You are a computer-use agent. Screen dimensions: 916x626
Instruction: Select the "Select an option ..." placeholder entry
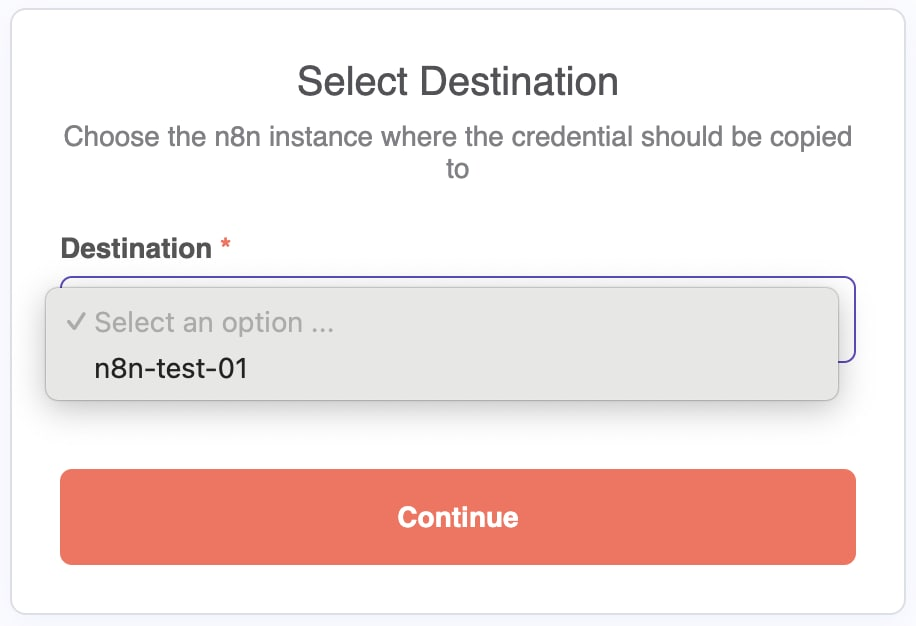tap(214, 323)
